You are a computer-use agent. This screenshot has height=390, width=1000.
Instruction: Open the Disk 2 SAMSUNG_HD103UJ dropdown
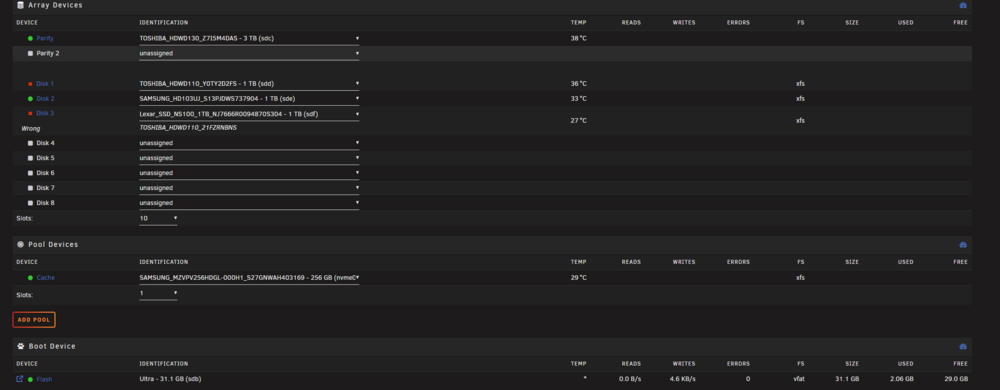point(249,99)
